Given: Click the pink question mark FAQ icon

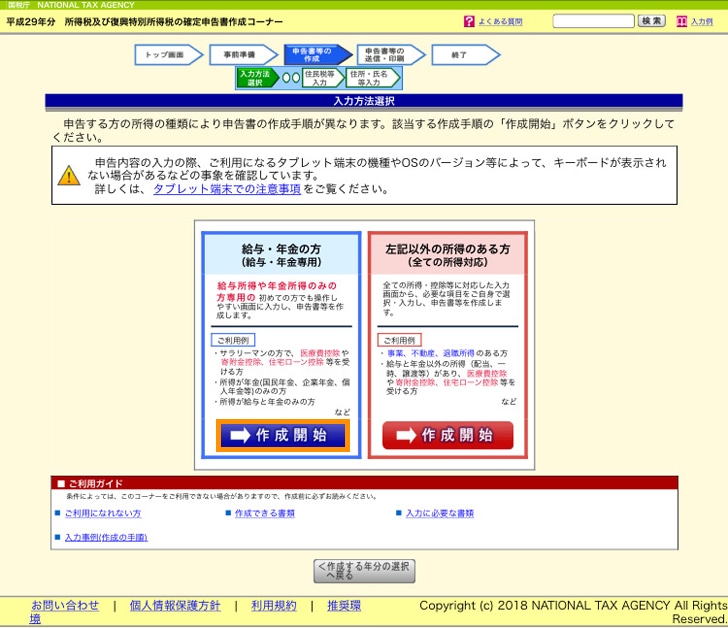Looking at the screenshot, I should pyautogui.click(x=469, y=21).
